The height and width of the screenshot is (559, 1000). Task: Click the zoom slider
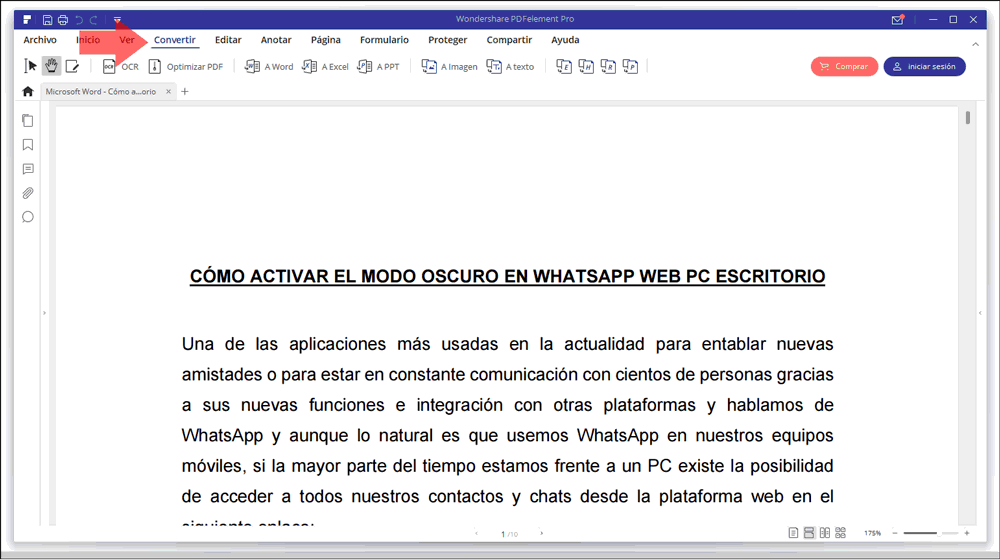click(930, 533)
